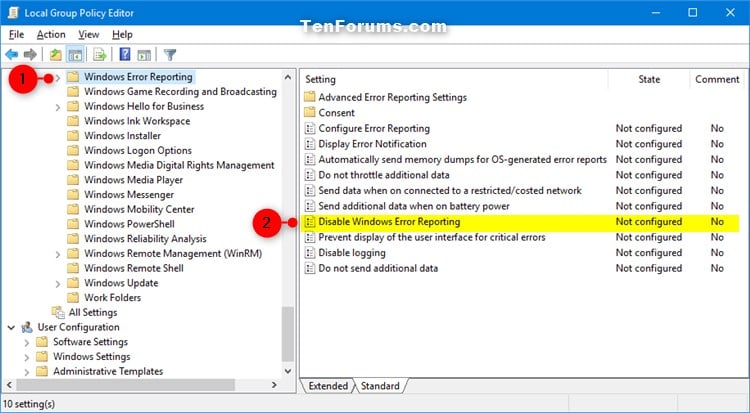Select Windows Mobility Center in tree
The height and width of the screenshot is (413, 750).
[x=139, y=209]
